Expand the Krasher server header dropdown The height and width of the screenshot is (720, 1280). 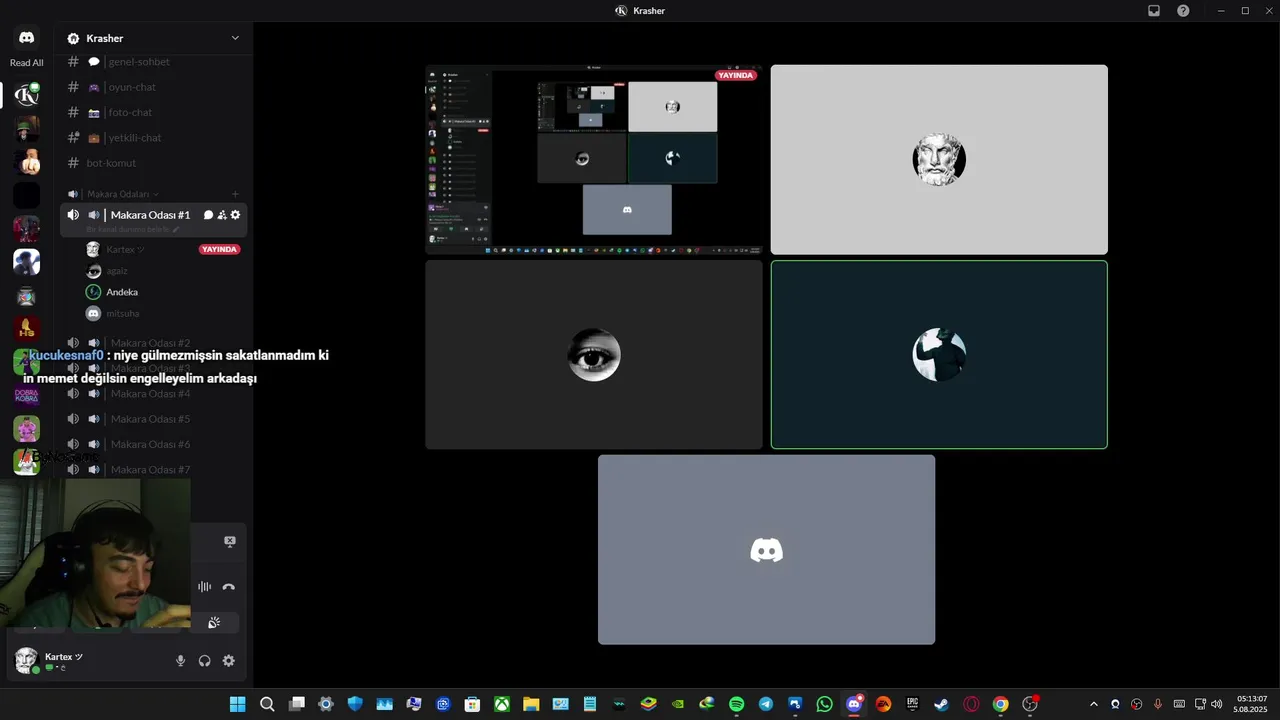tap(235, 38)
